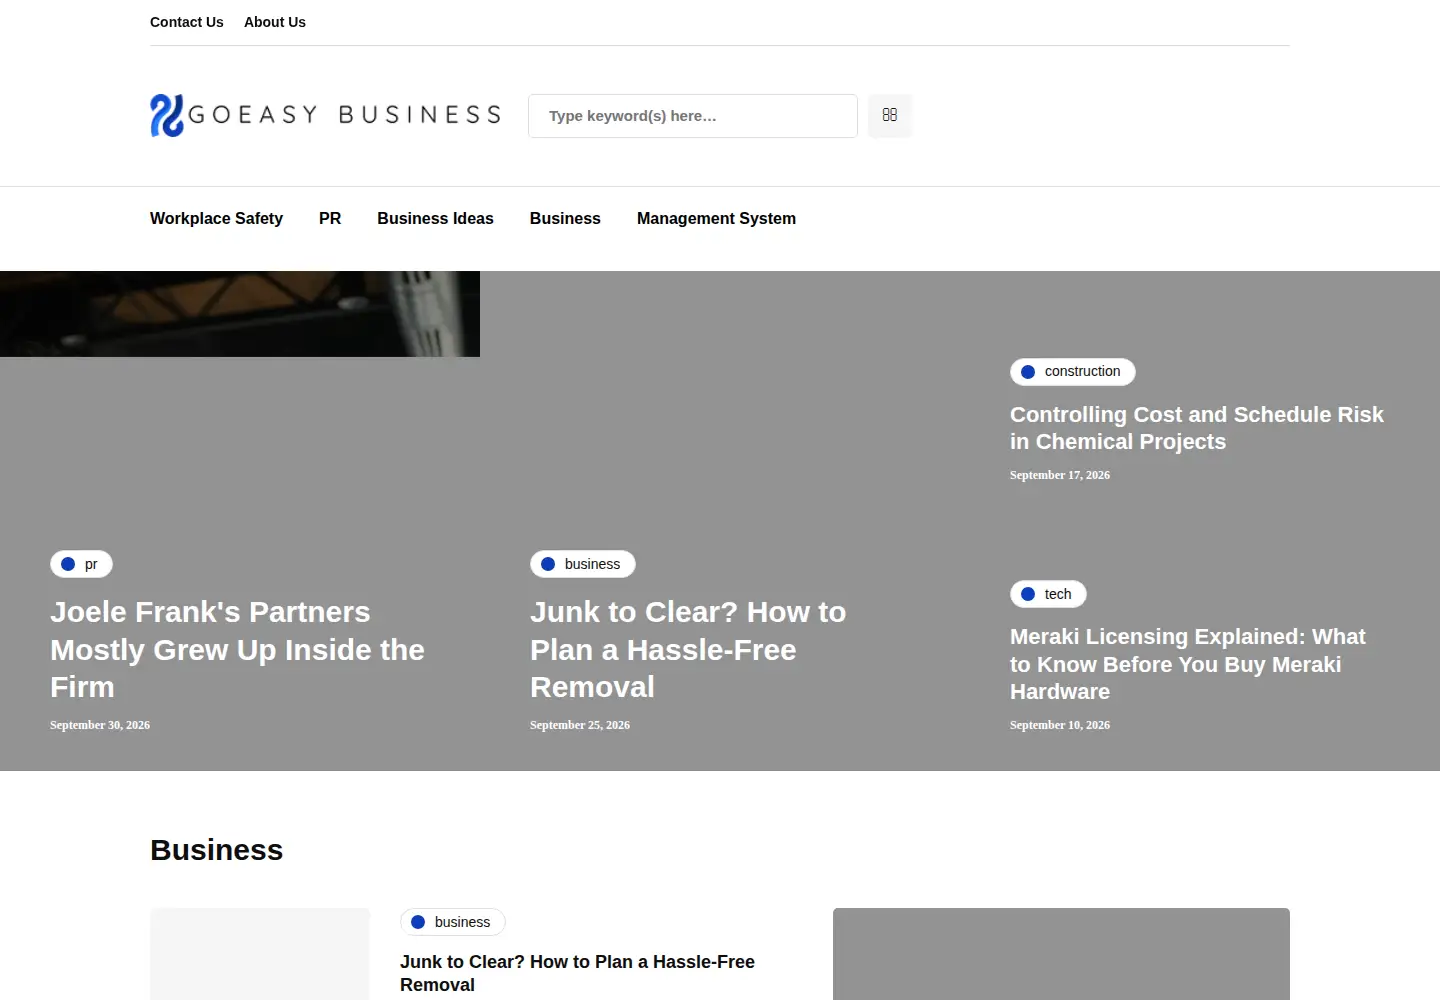Open Joele Frank's Partners article headline
Screen dimensions: 1440x1000
coord(237,649)
